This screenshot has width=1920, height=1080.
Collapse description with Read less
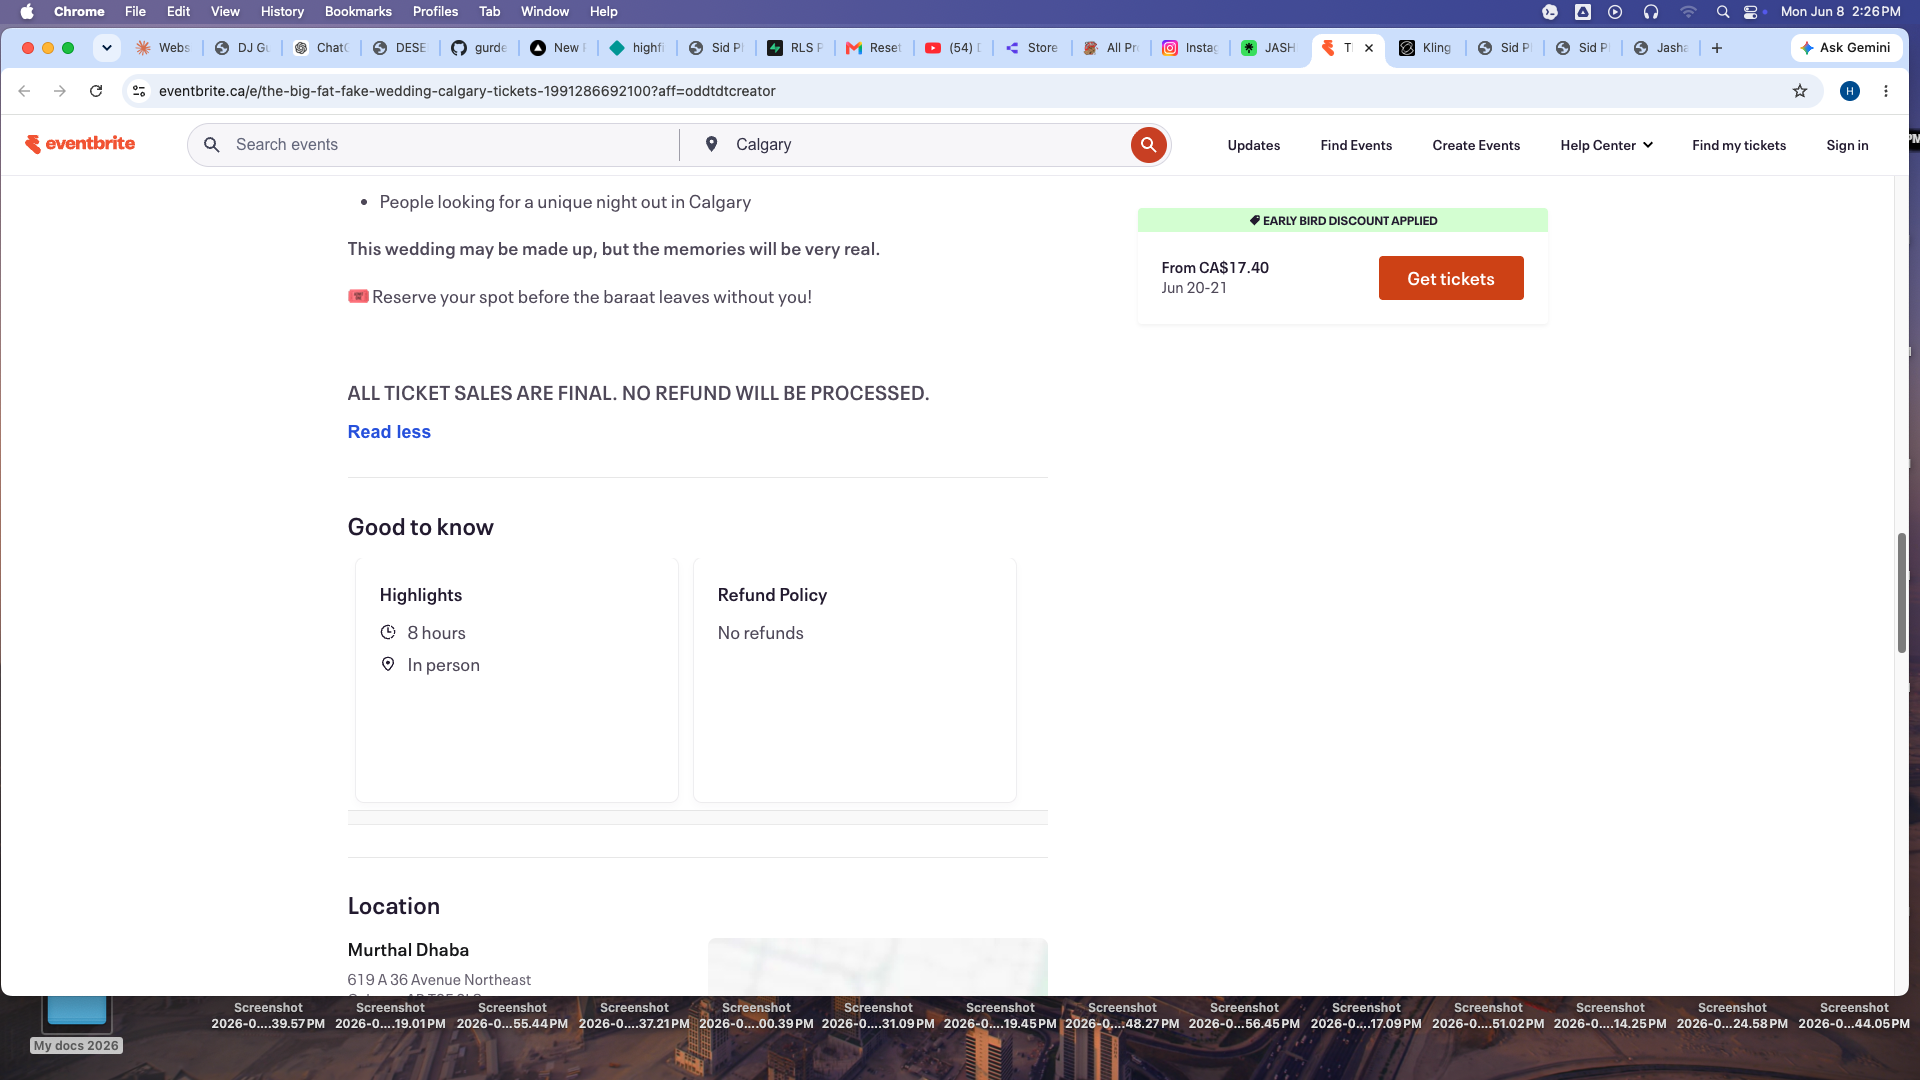pos(389,432)
